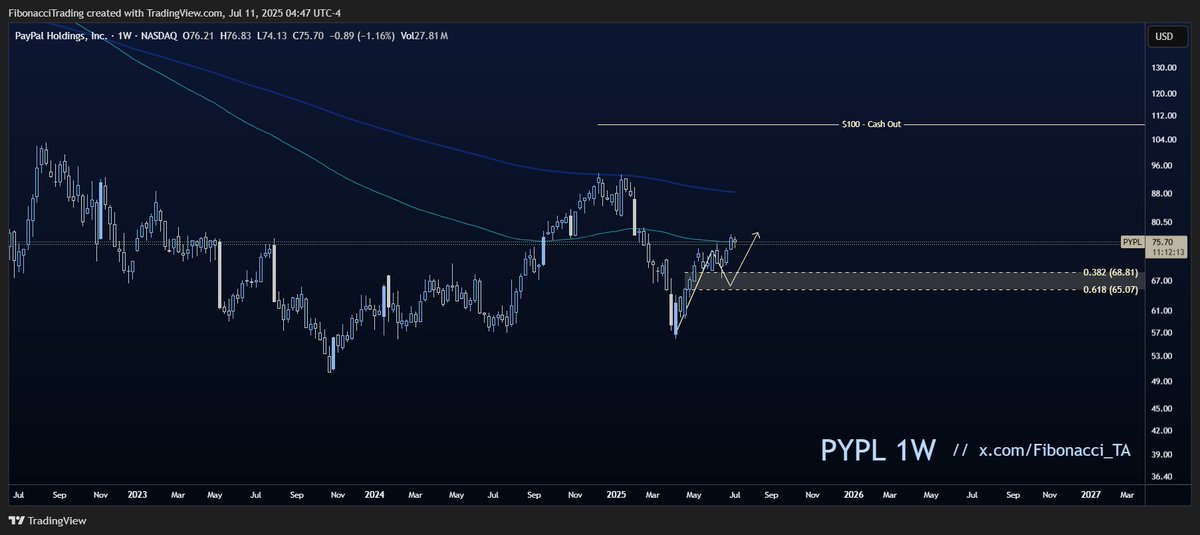Click the 96.00 price axis label
The width and height of the screenshot is (1200, 535).
pos(1161,165)
